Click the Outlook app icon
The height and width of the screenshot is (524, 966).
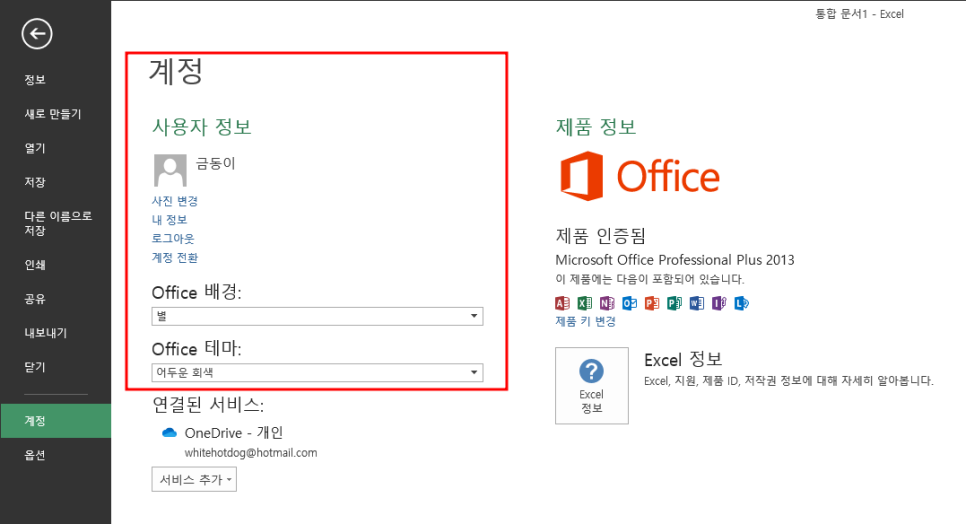tap(629, 303)
